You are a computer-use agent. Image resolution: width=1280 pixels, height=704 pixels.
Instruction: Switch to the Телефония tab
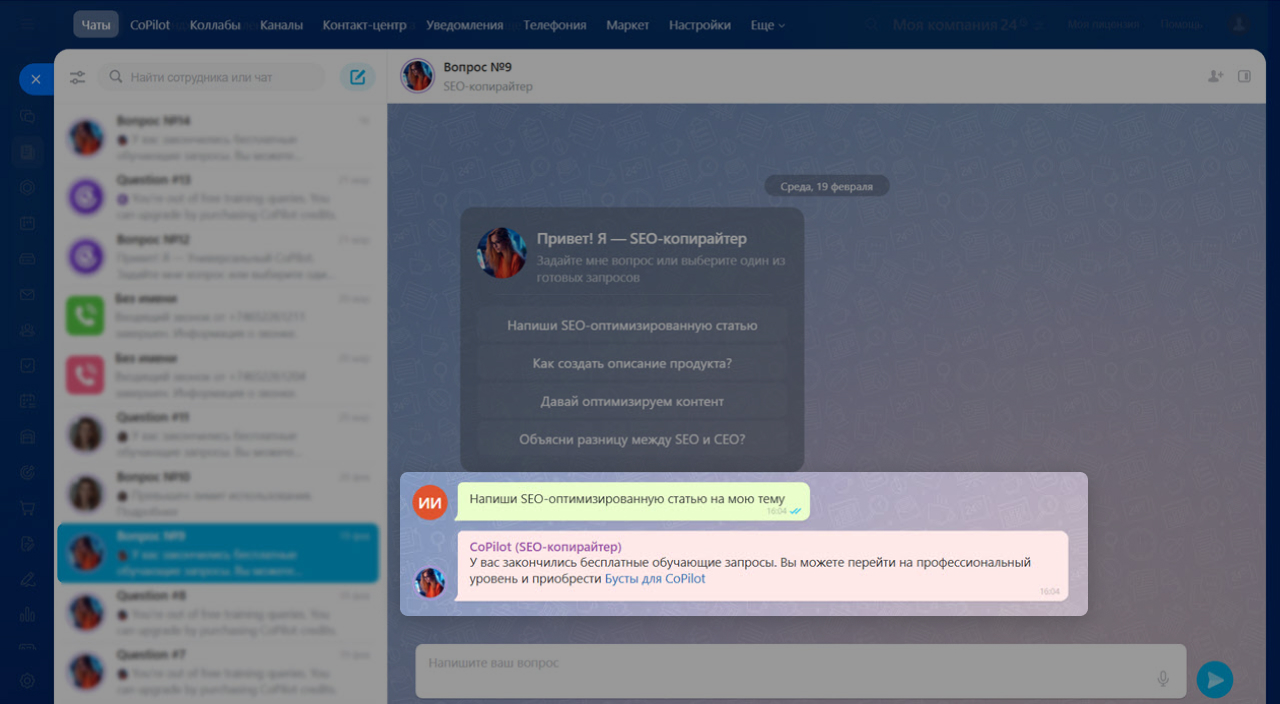coord(555,25)
